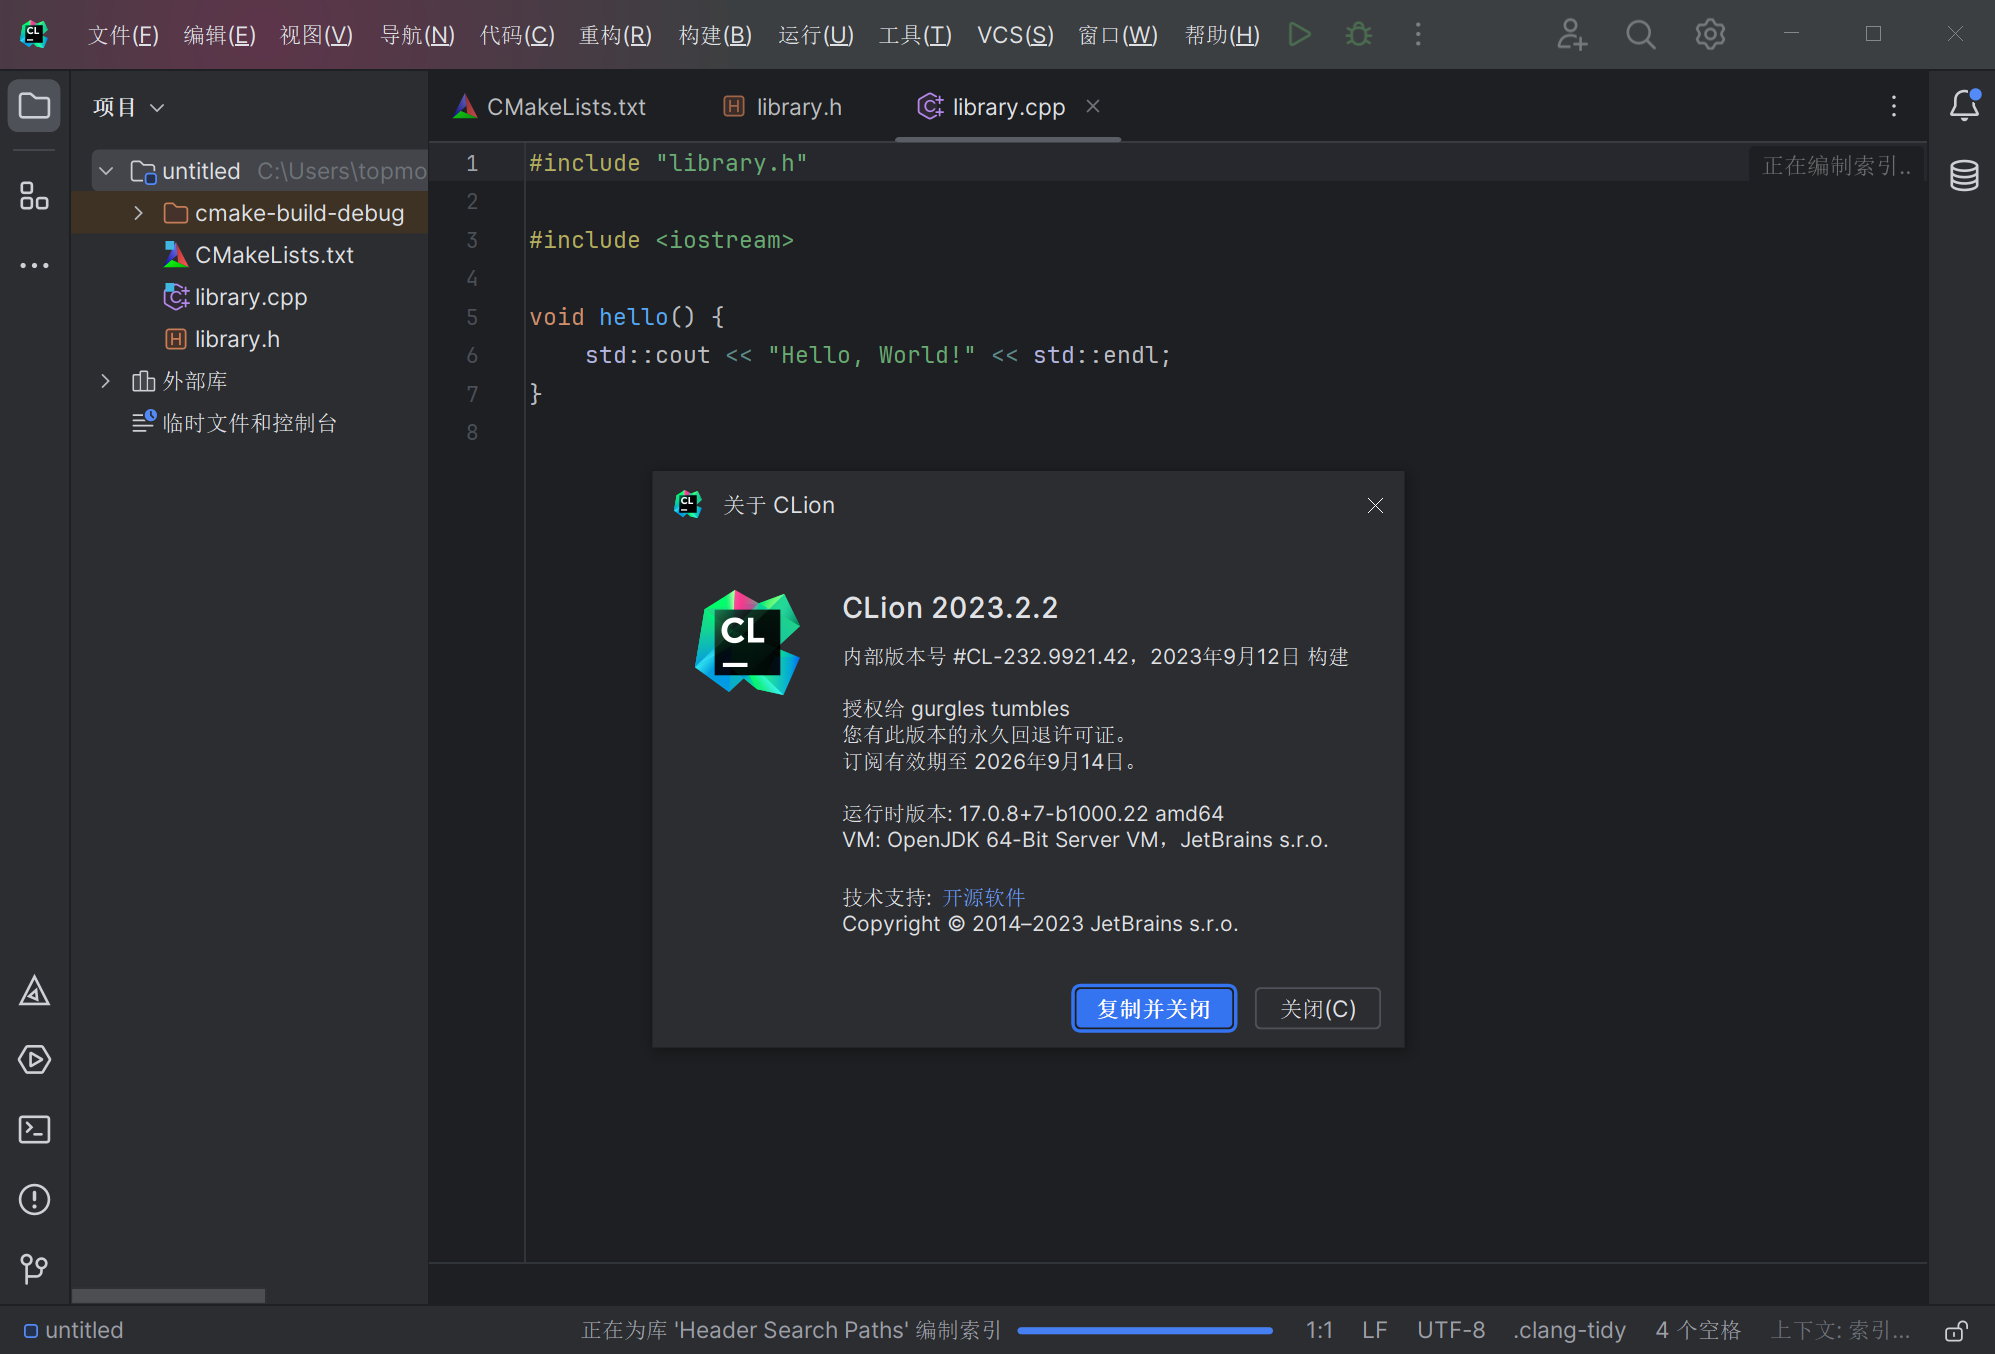
Task: Open the 项目 view dropdown
Action: click(128, 107)
